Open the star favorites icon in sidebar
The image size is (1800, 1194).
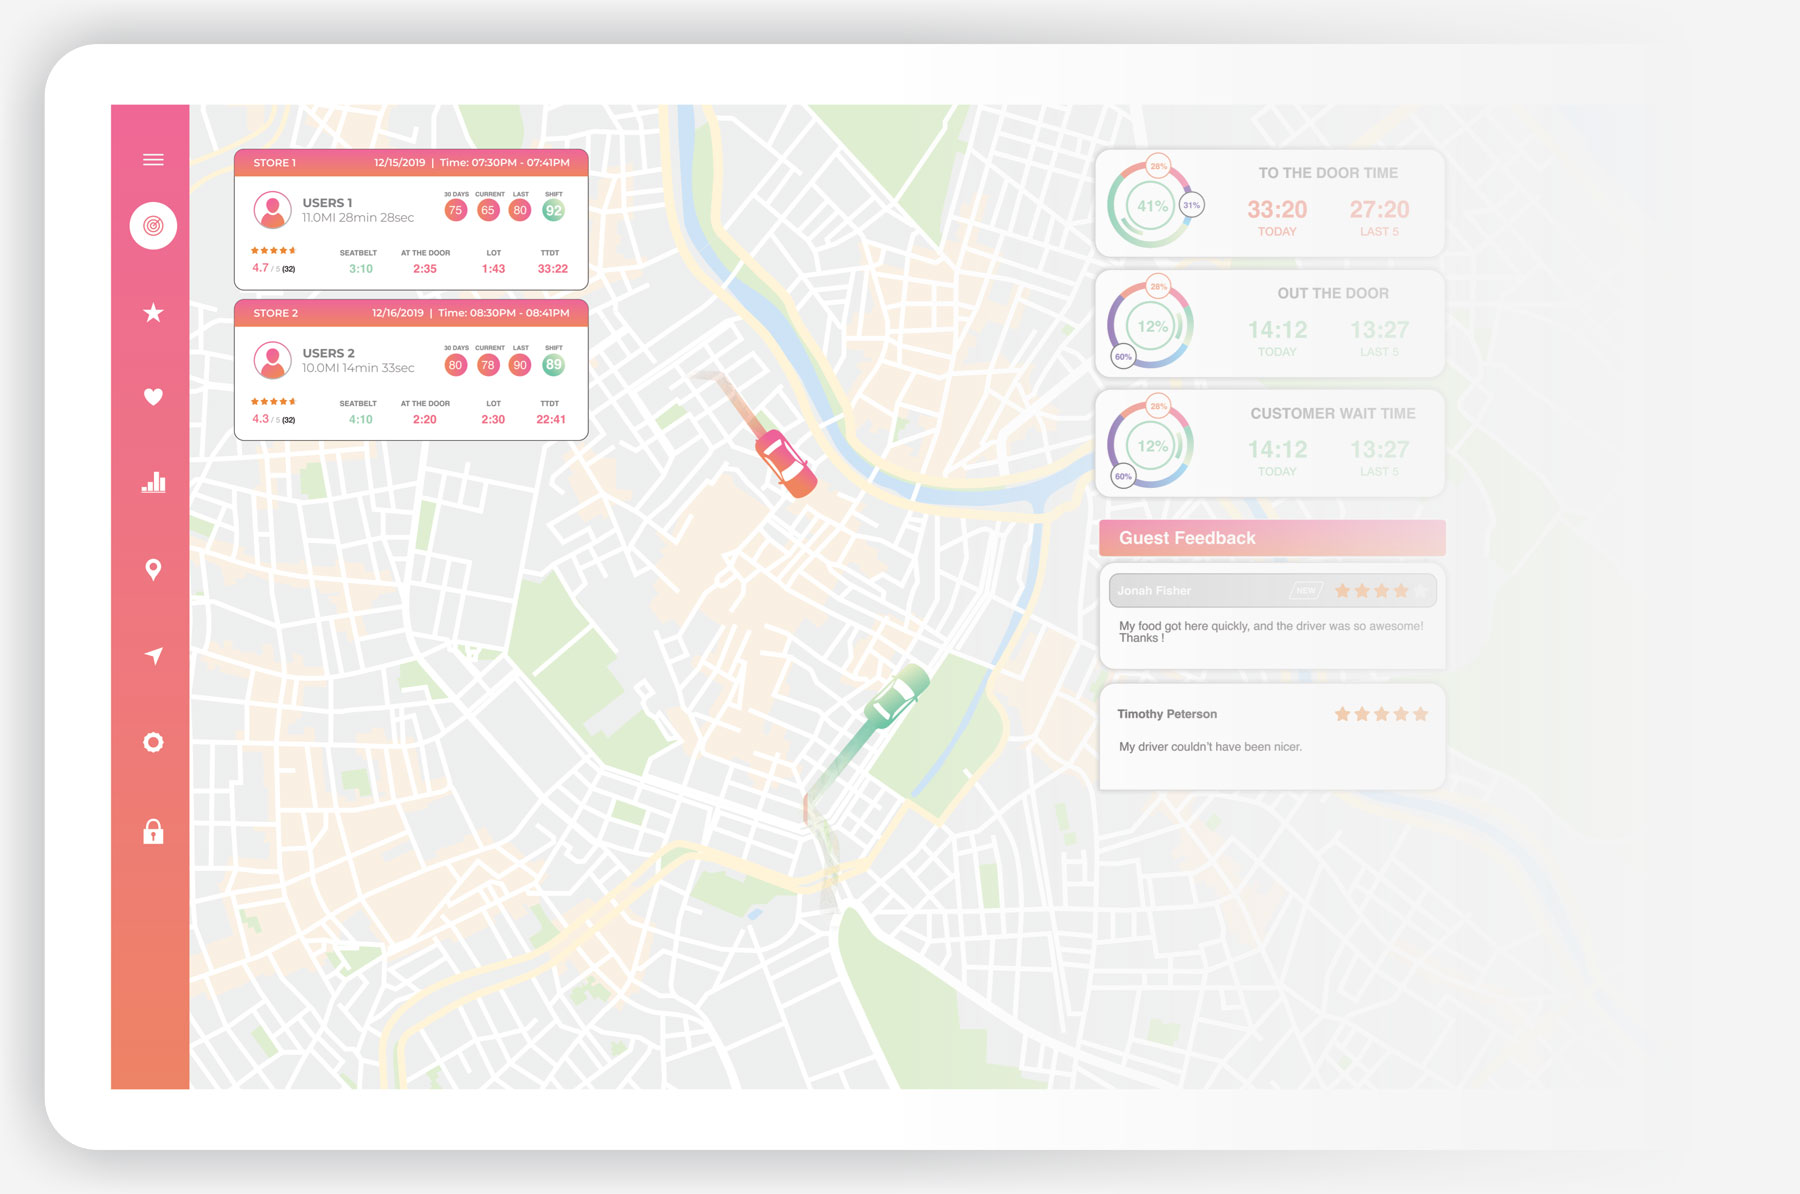click(153, 313)
